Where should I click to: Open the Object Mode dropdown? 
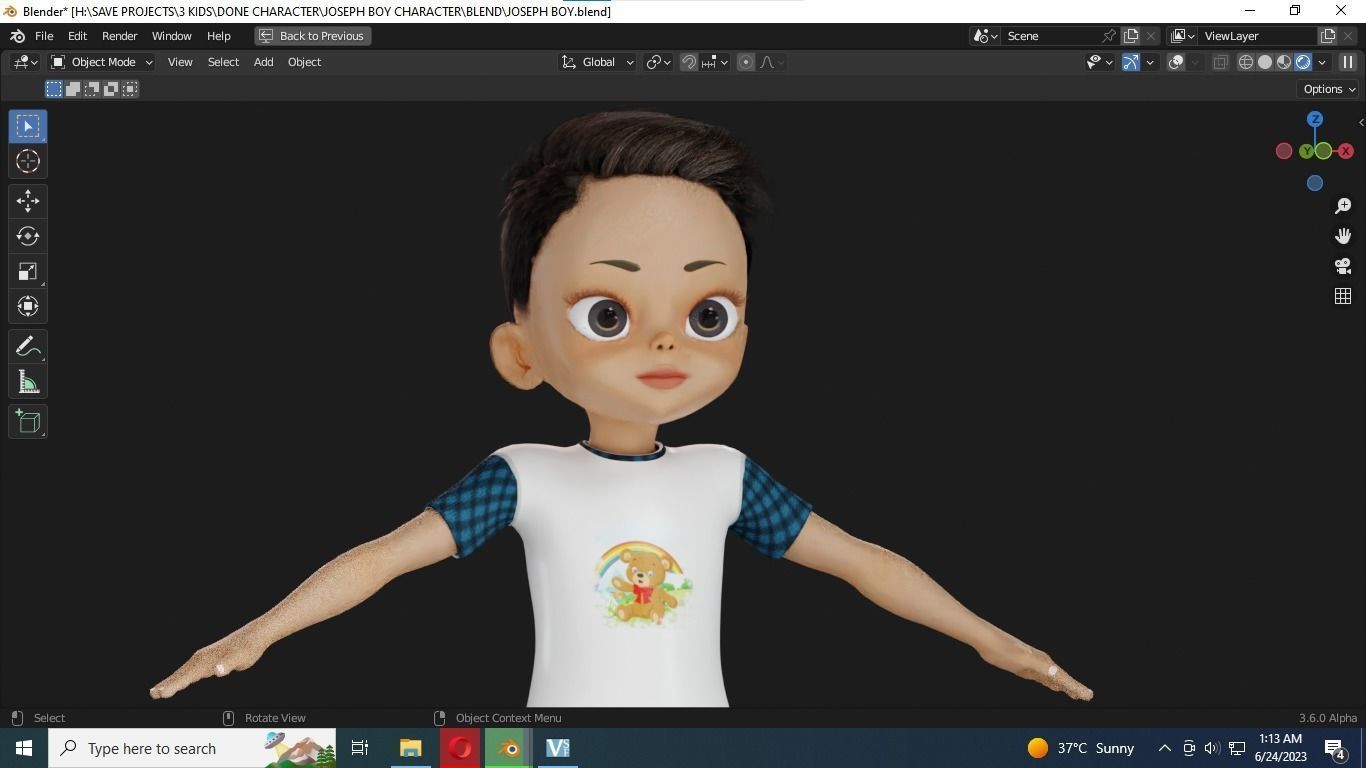tap(101, 62)
